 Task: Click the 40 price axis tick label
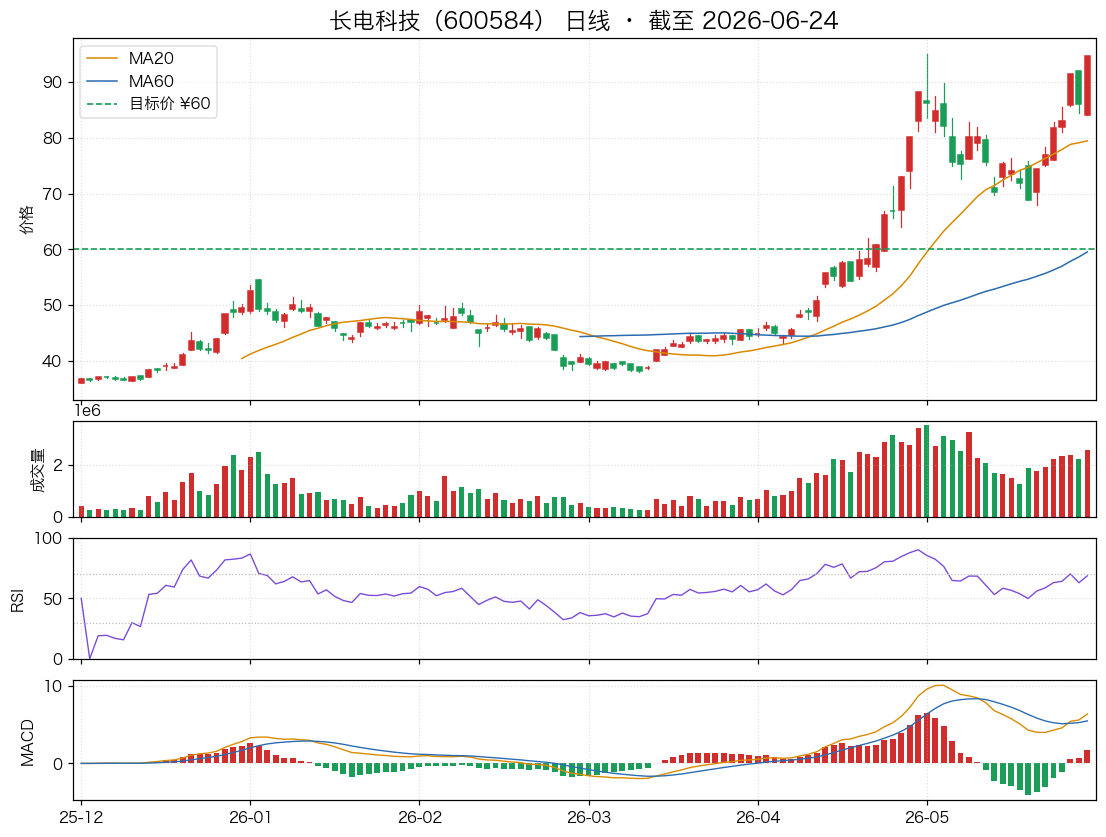tap(52, 361)
